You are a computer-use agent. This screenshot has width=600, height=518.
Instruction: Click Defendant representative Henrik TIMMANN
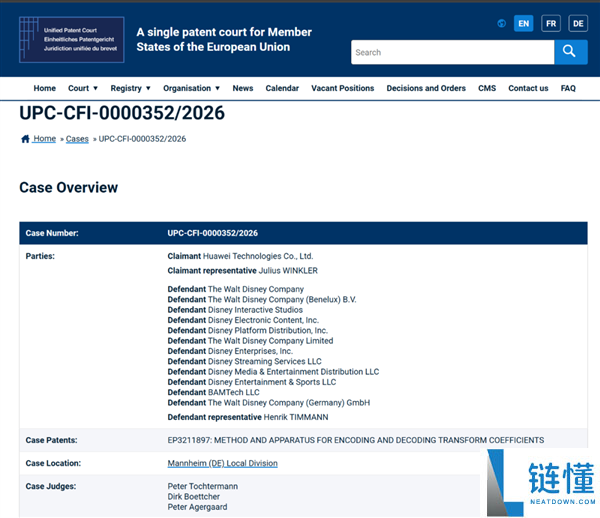[248, 417]
